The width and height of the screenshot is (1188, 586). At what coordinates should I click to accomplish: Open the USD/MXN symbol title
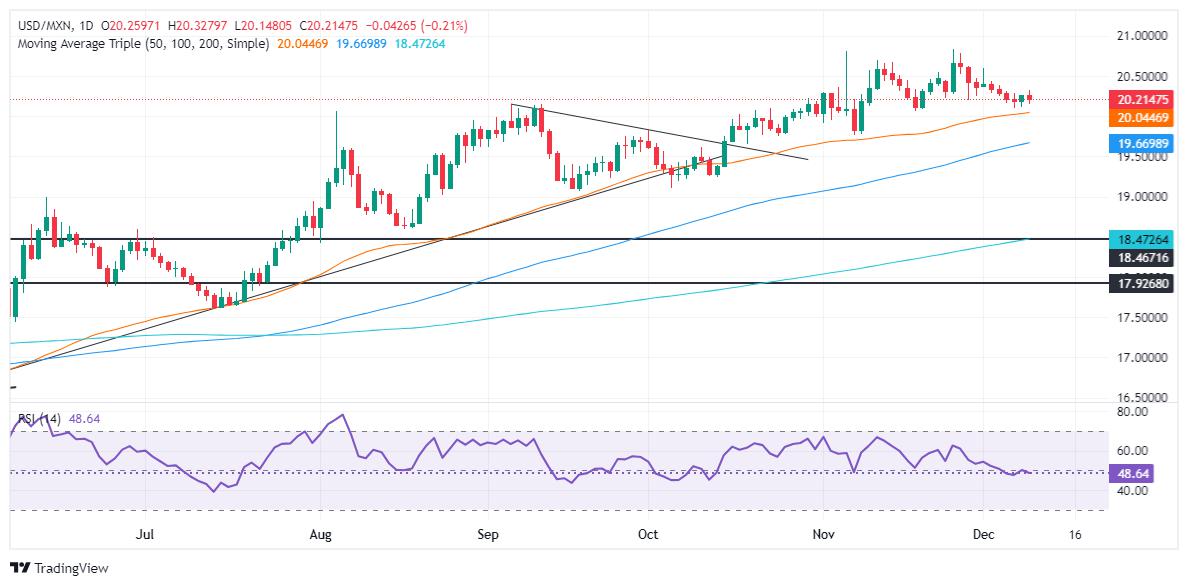[x=39, y=26]
